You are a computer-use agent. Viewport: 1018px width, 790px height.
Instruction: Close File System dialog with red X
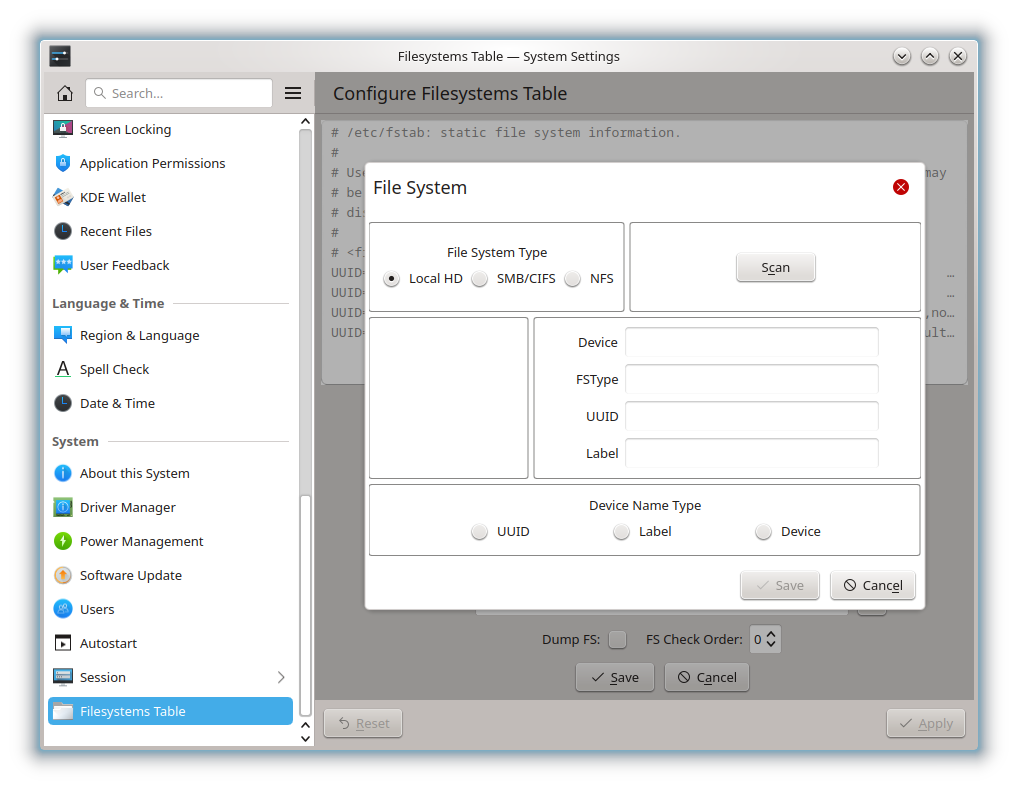pos(900,187)
